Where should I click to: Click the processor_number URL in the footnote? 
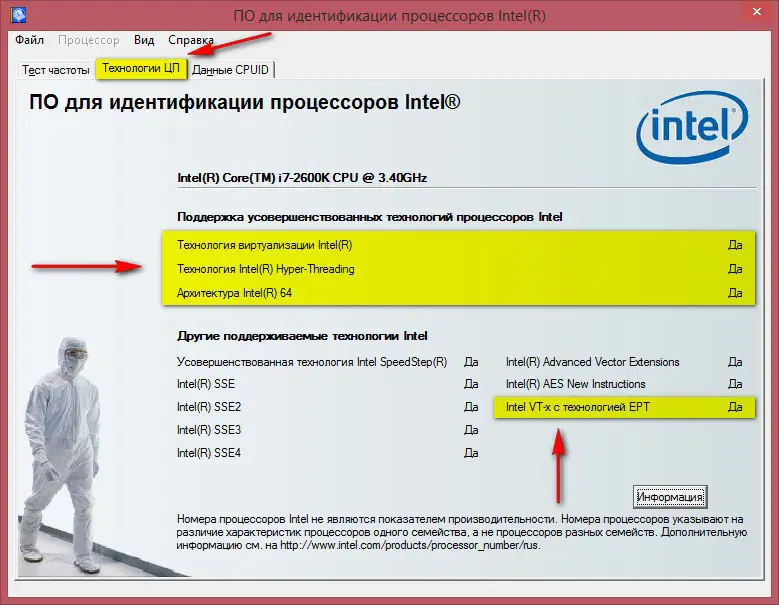coord(409,545)
